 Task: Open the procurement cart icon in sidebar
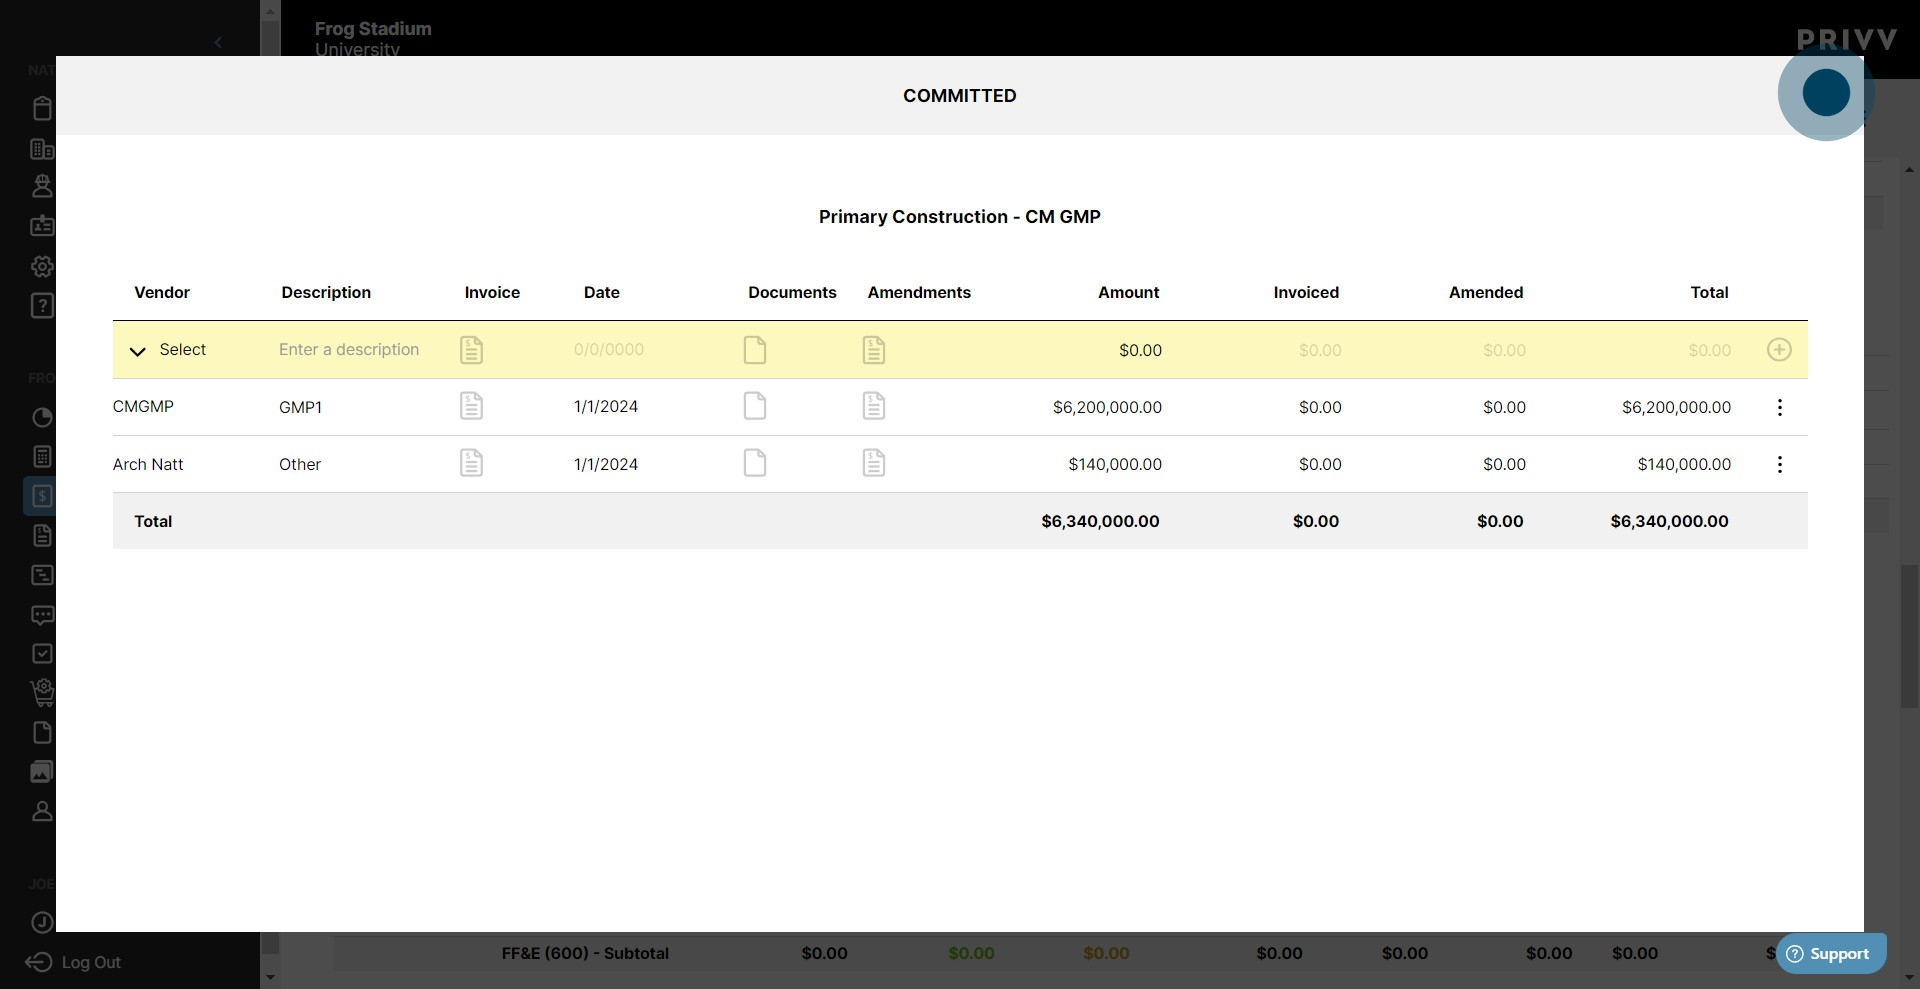coord(42,692)
